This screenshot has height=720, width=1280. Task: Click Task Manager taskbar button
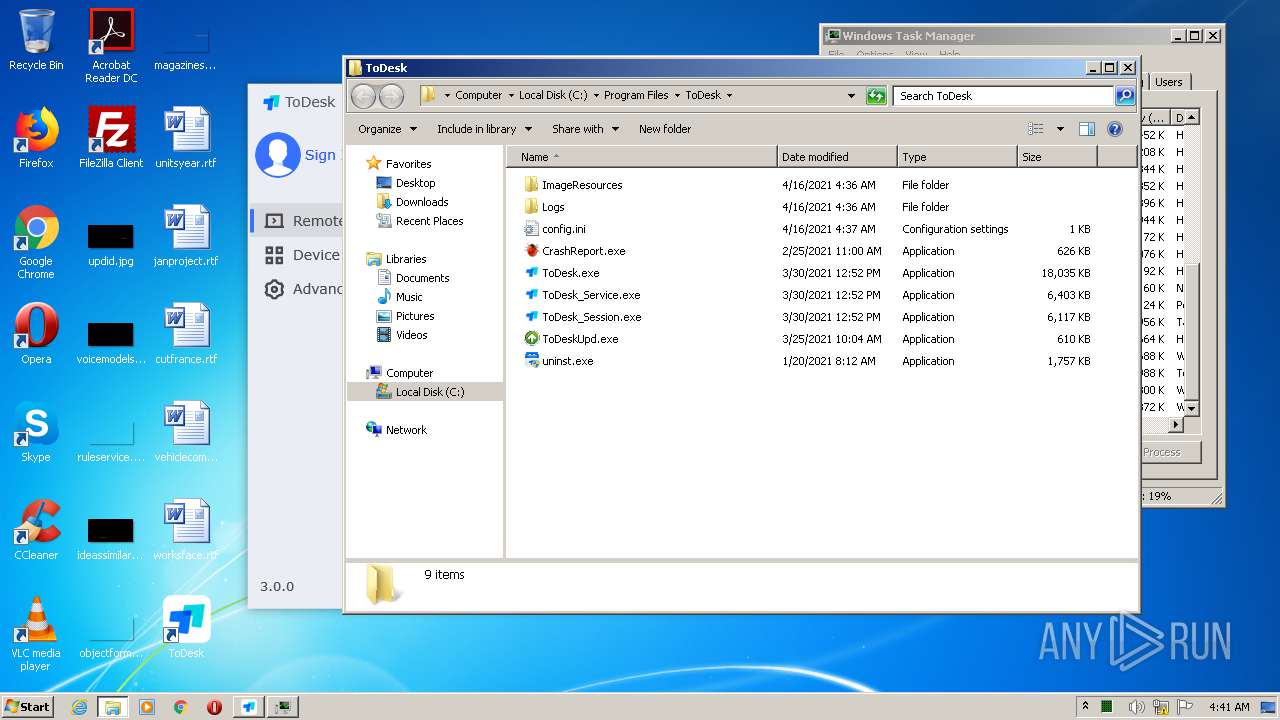(x=283, y=706)
